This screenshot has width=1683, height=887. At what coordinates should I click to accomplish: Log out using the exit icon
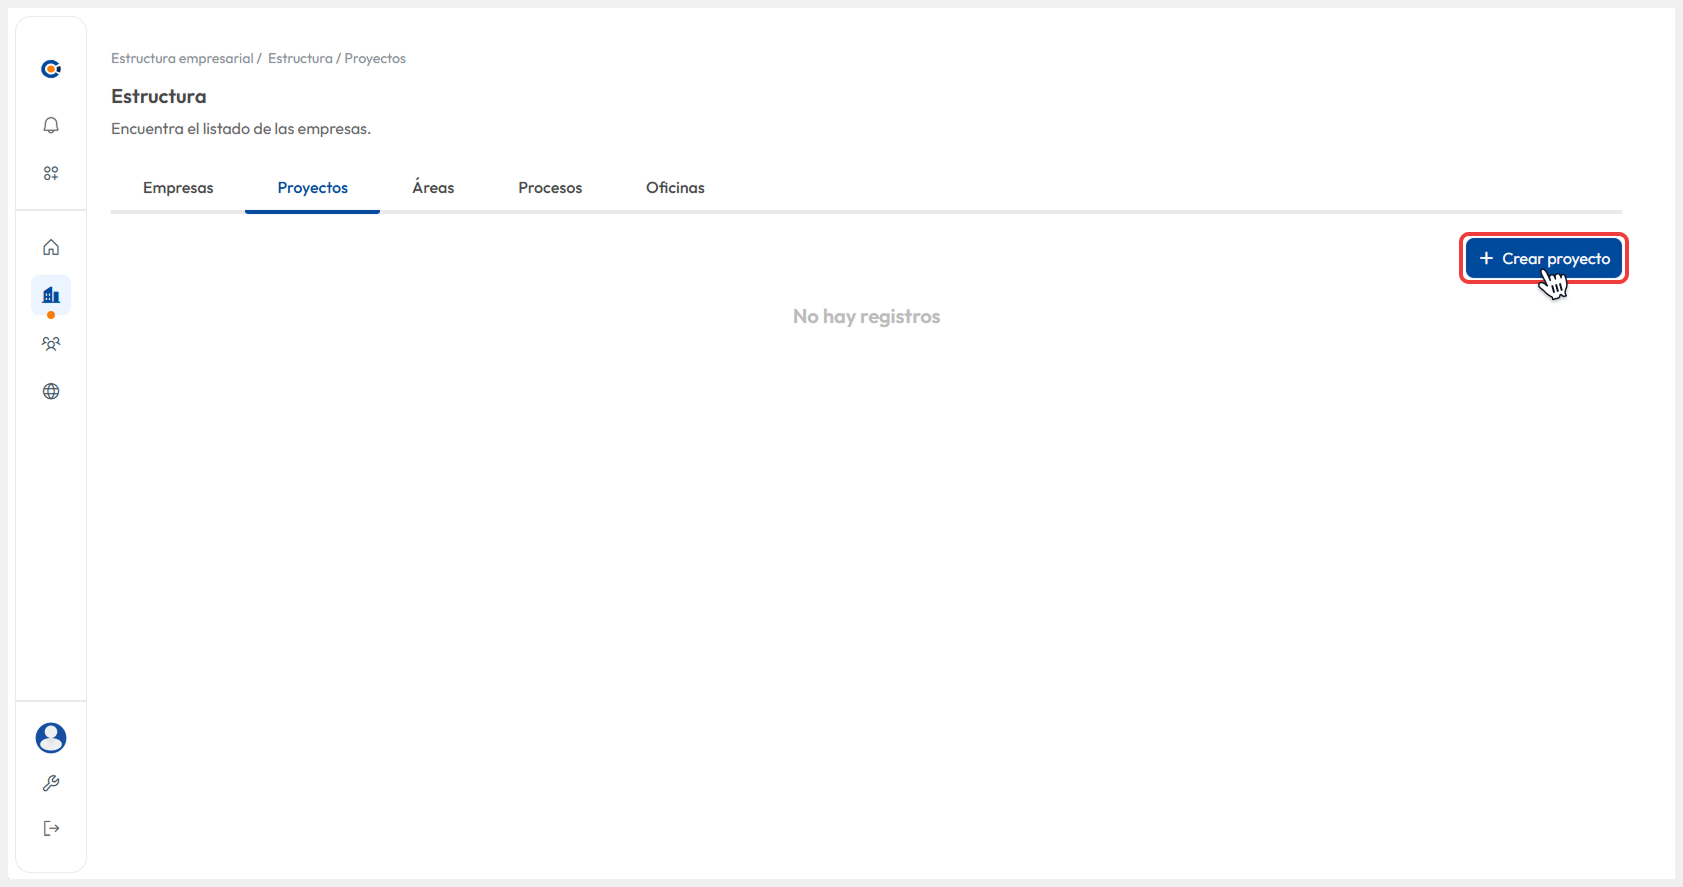click(51, 828)
